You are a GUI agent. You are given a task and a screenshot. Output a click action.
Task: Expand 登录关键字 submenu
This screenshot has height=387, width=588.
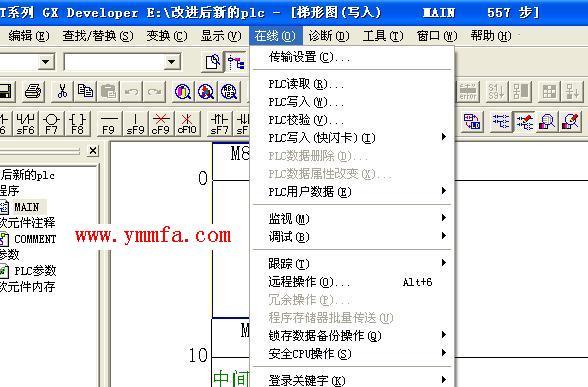coord(352,380)
